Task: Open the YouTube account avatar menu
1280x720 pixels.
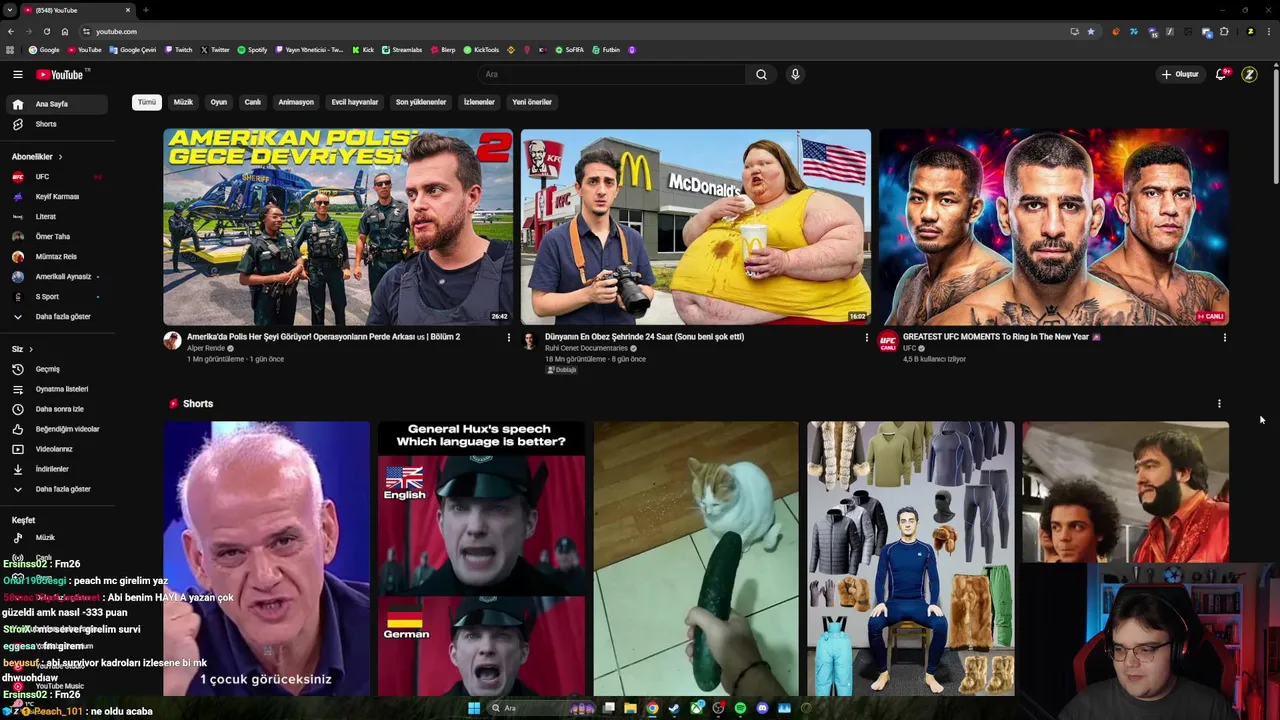Action: click(x=1249, y=74)
